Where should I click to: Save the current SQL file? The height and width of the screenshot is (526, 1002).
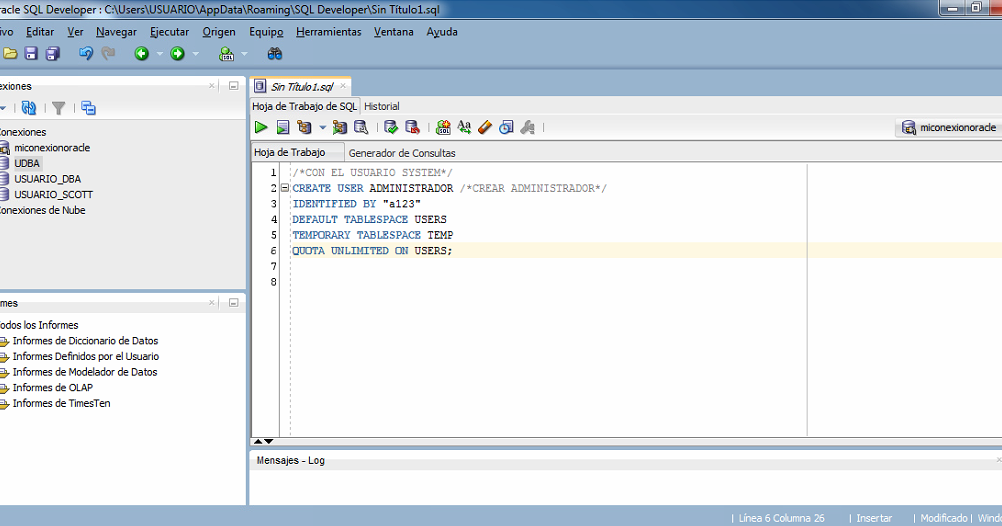point(31,54)
